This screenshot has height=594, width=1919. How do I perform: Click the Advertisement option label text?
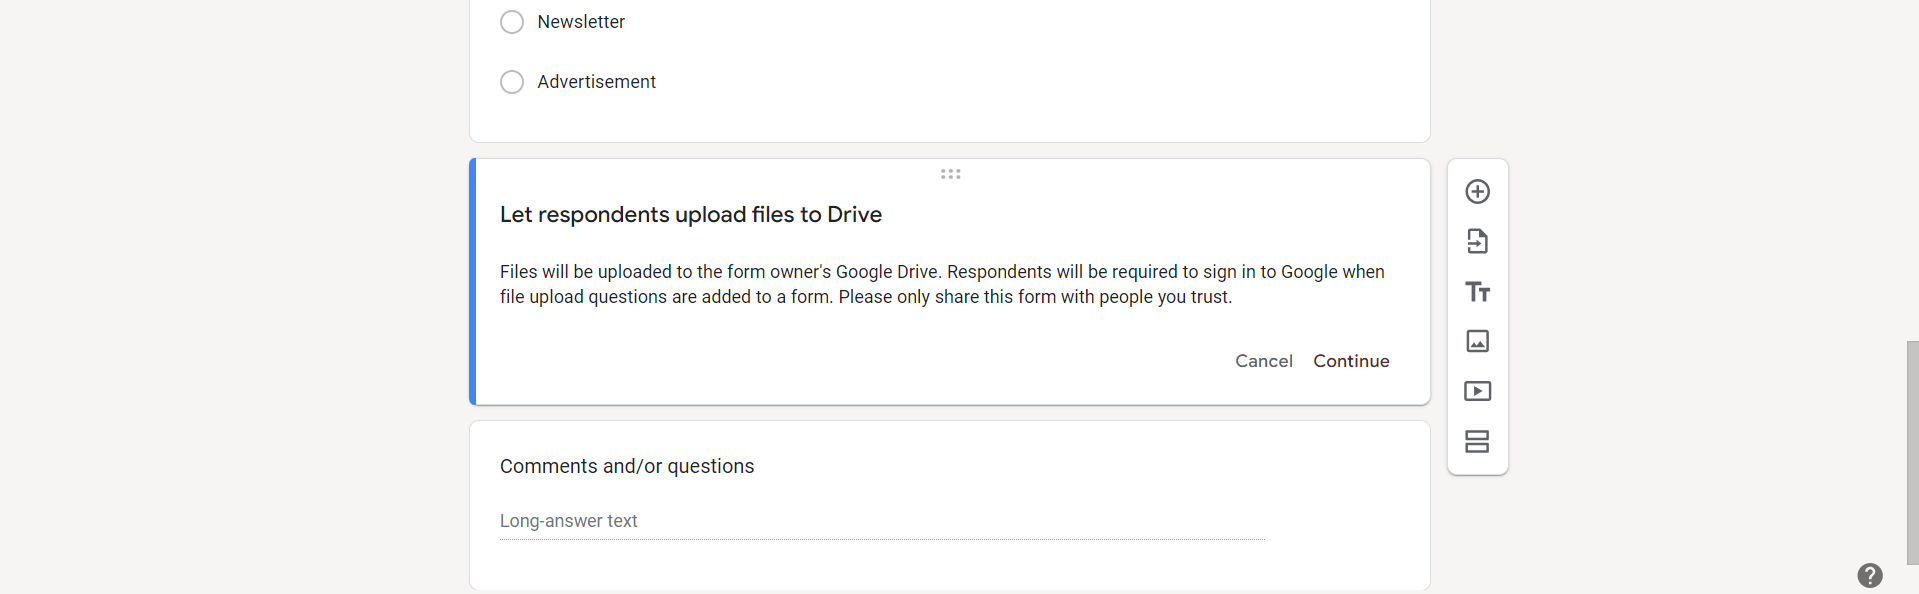pos(596,82)
